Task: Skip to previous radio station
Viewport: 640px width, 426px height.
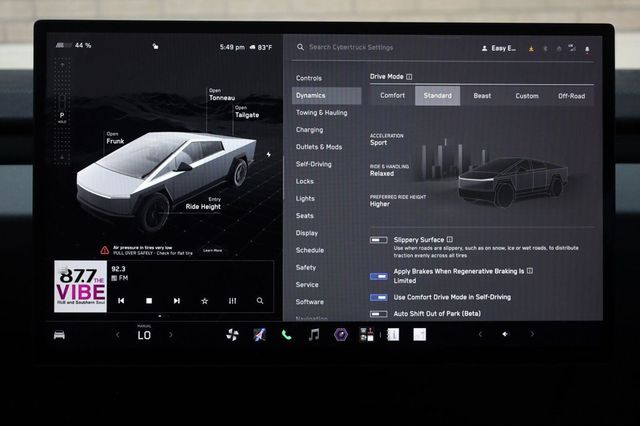Action: click(x=121, y=301)
